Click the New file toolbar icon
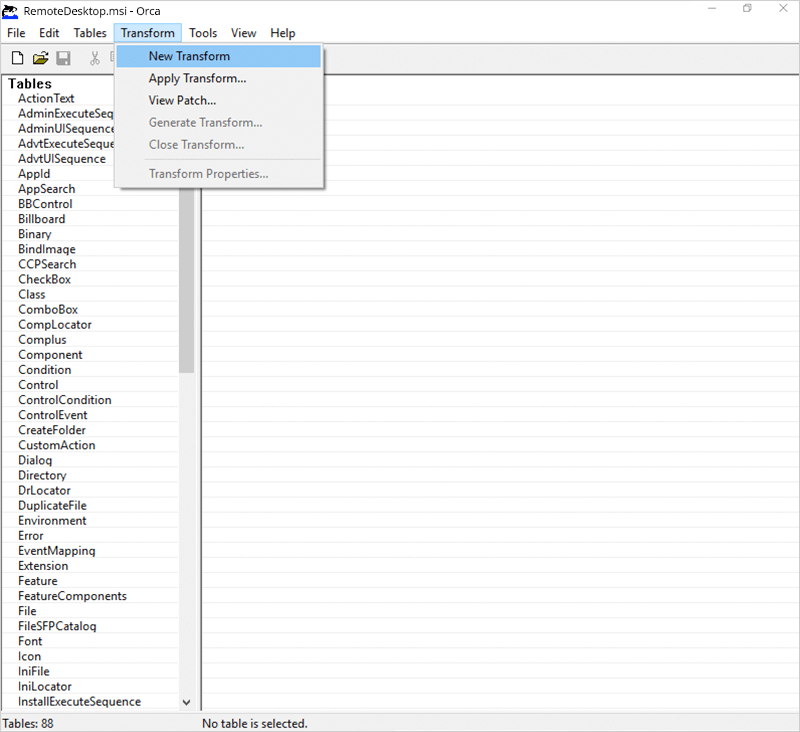The image size is (800, 732). 17,58
